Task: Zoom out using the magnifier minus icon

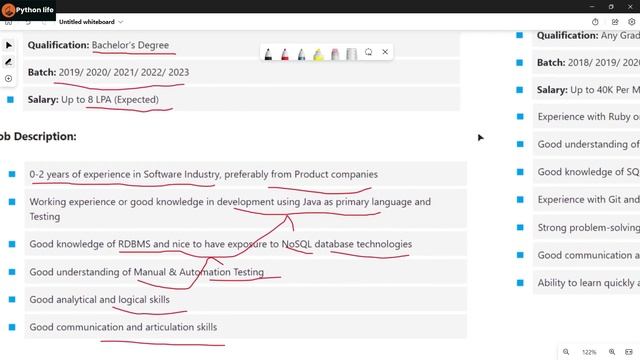Action: pos(566,352)
